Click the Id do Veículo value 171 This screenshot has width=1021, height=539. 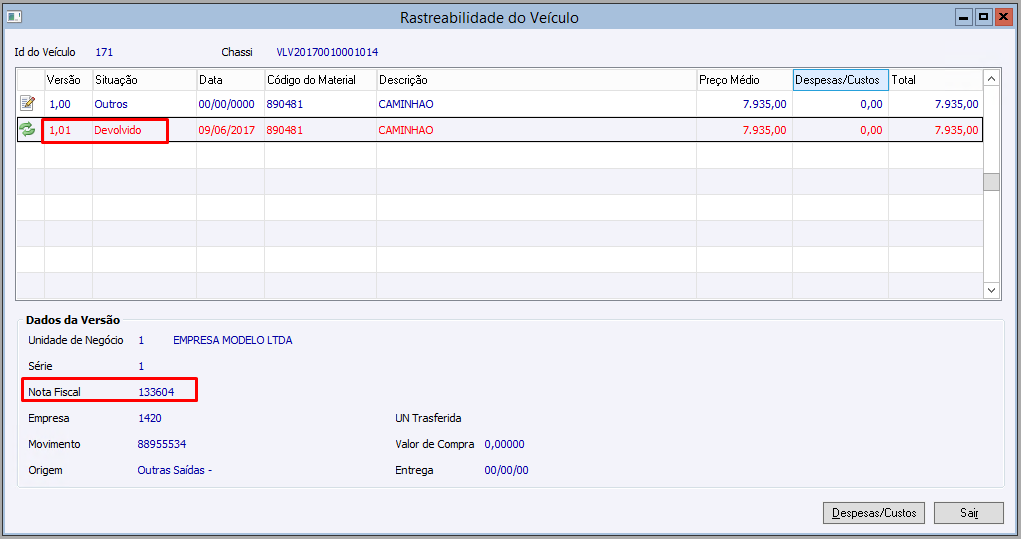point(104,52)
